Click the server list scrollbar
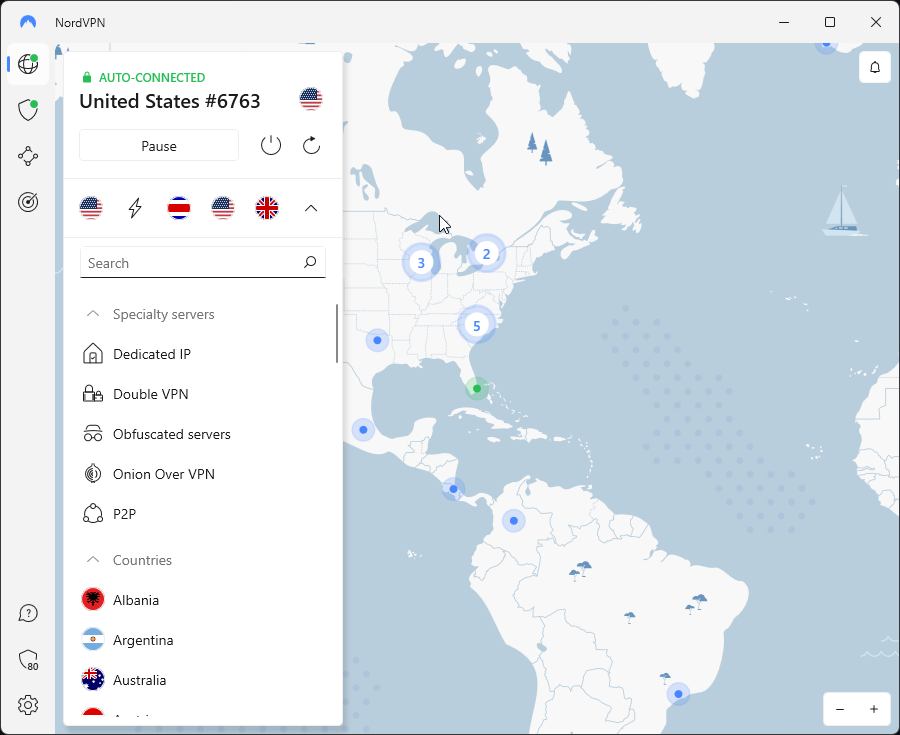The image size is (900, 735). pyautogui.click(x=337, y=333)
